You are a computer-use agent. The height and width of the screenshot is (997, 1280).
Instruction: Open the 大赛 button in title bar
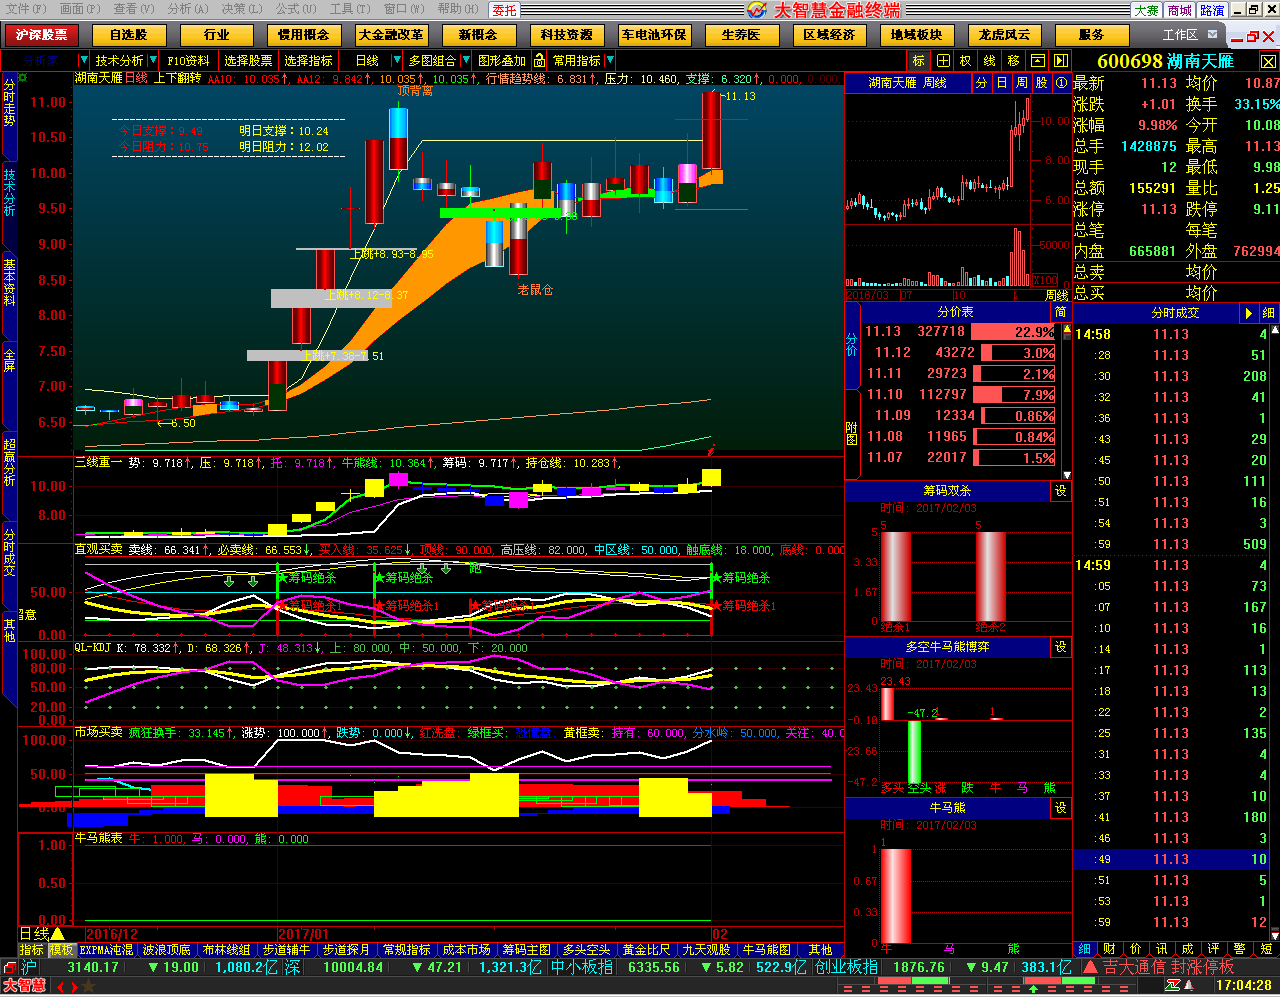(x=1146, y=10)
